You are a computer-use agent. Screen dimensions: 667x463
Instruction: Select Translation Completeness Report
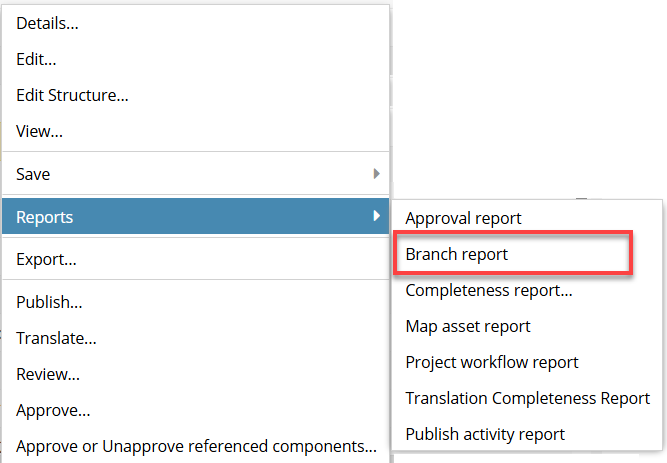click(527, 398)
